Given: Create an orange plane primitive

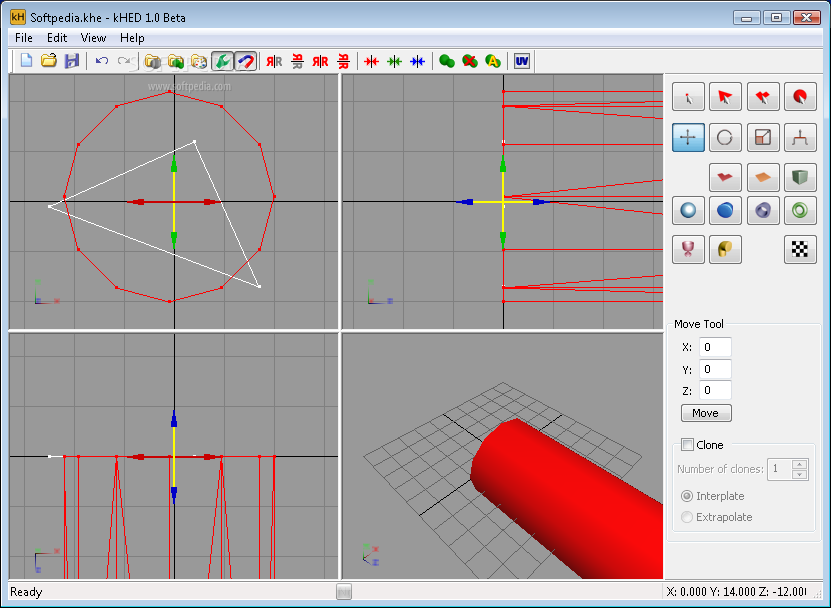Looking at the screenshot, I should (763, 177).
